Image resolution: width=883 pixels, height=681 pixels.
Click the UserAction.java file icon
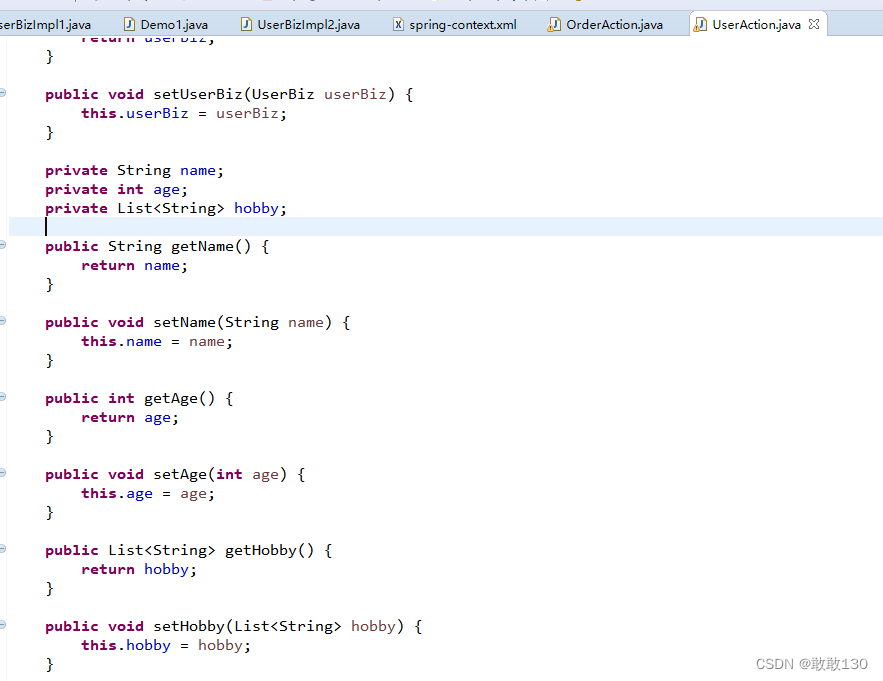700,24
